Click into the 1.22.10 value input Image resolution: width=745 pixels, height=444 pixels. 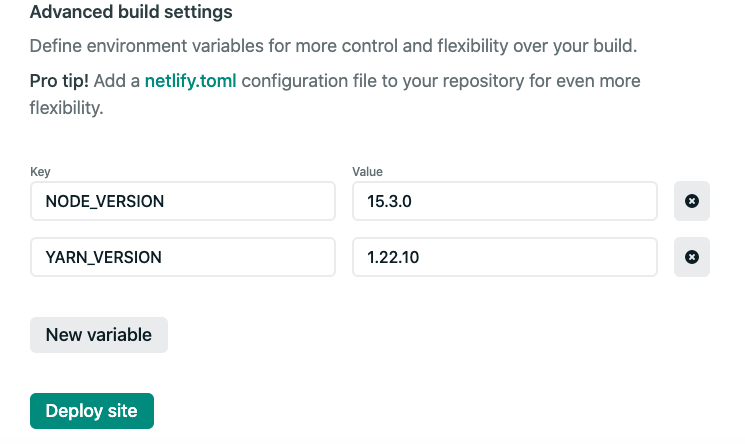point(505,257)
